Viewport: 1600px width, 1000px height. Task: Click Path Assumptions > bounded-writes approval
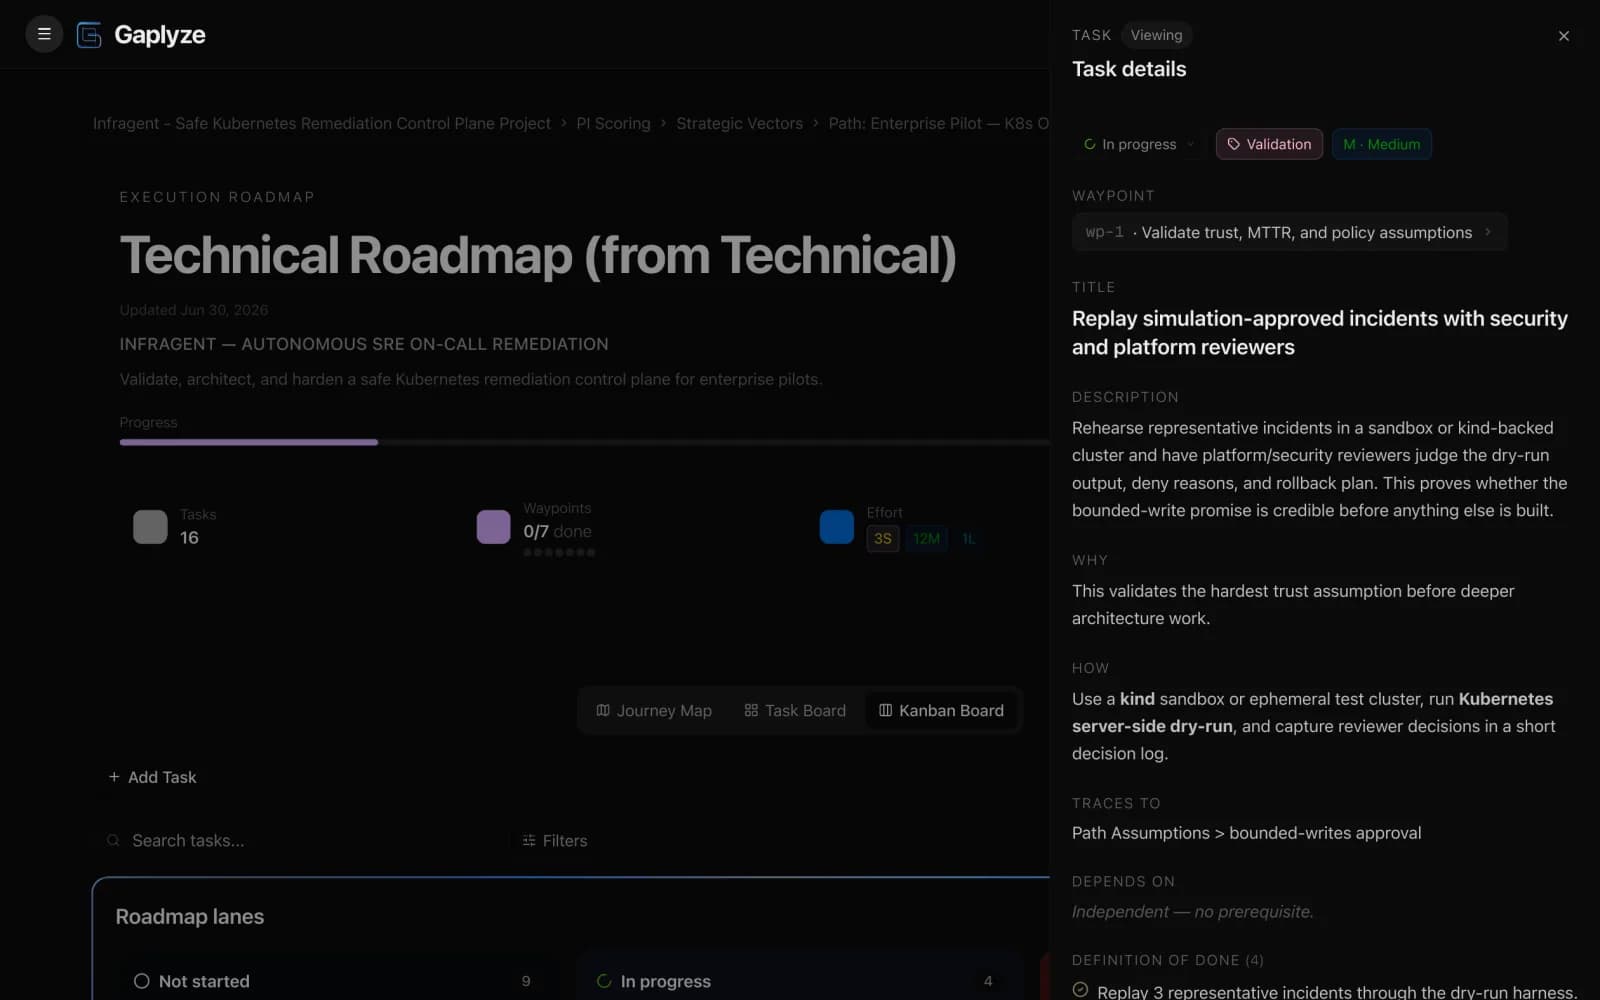(1246, 833)
